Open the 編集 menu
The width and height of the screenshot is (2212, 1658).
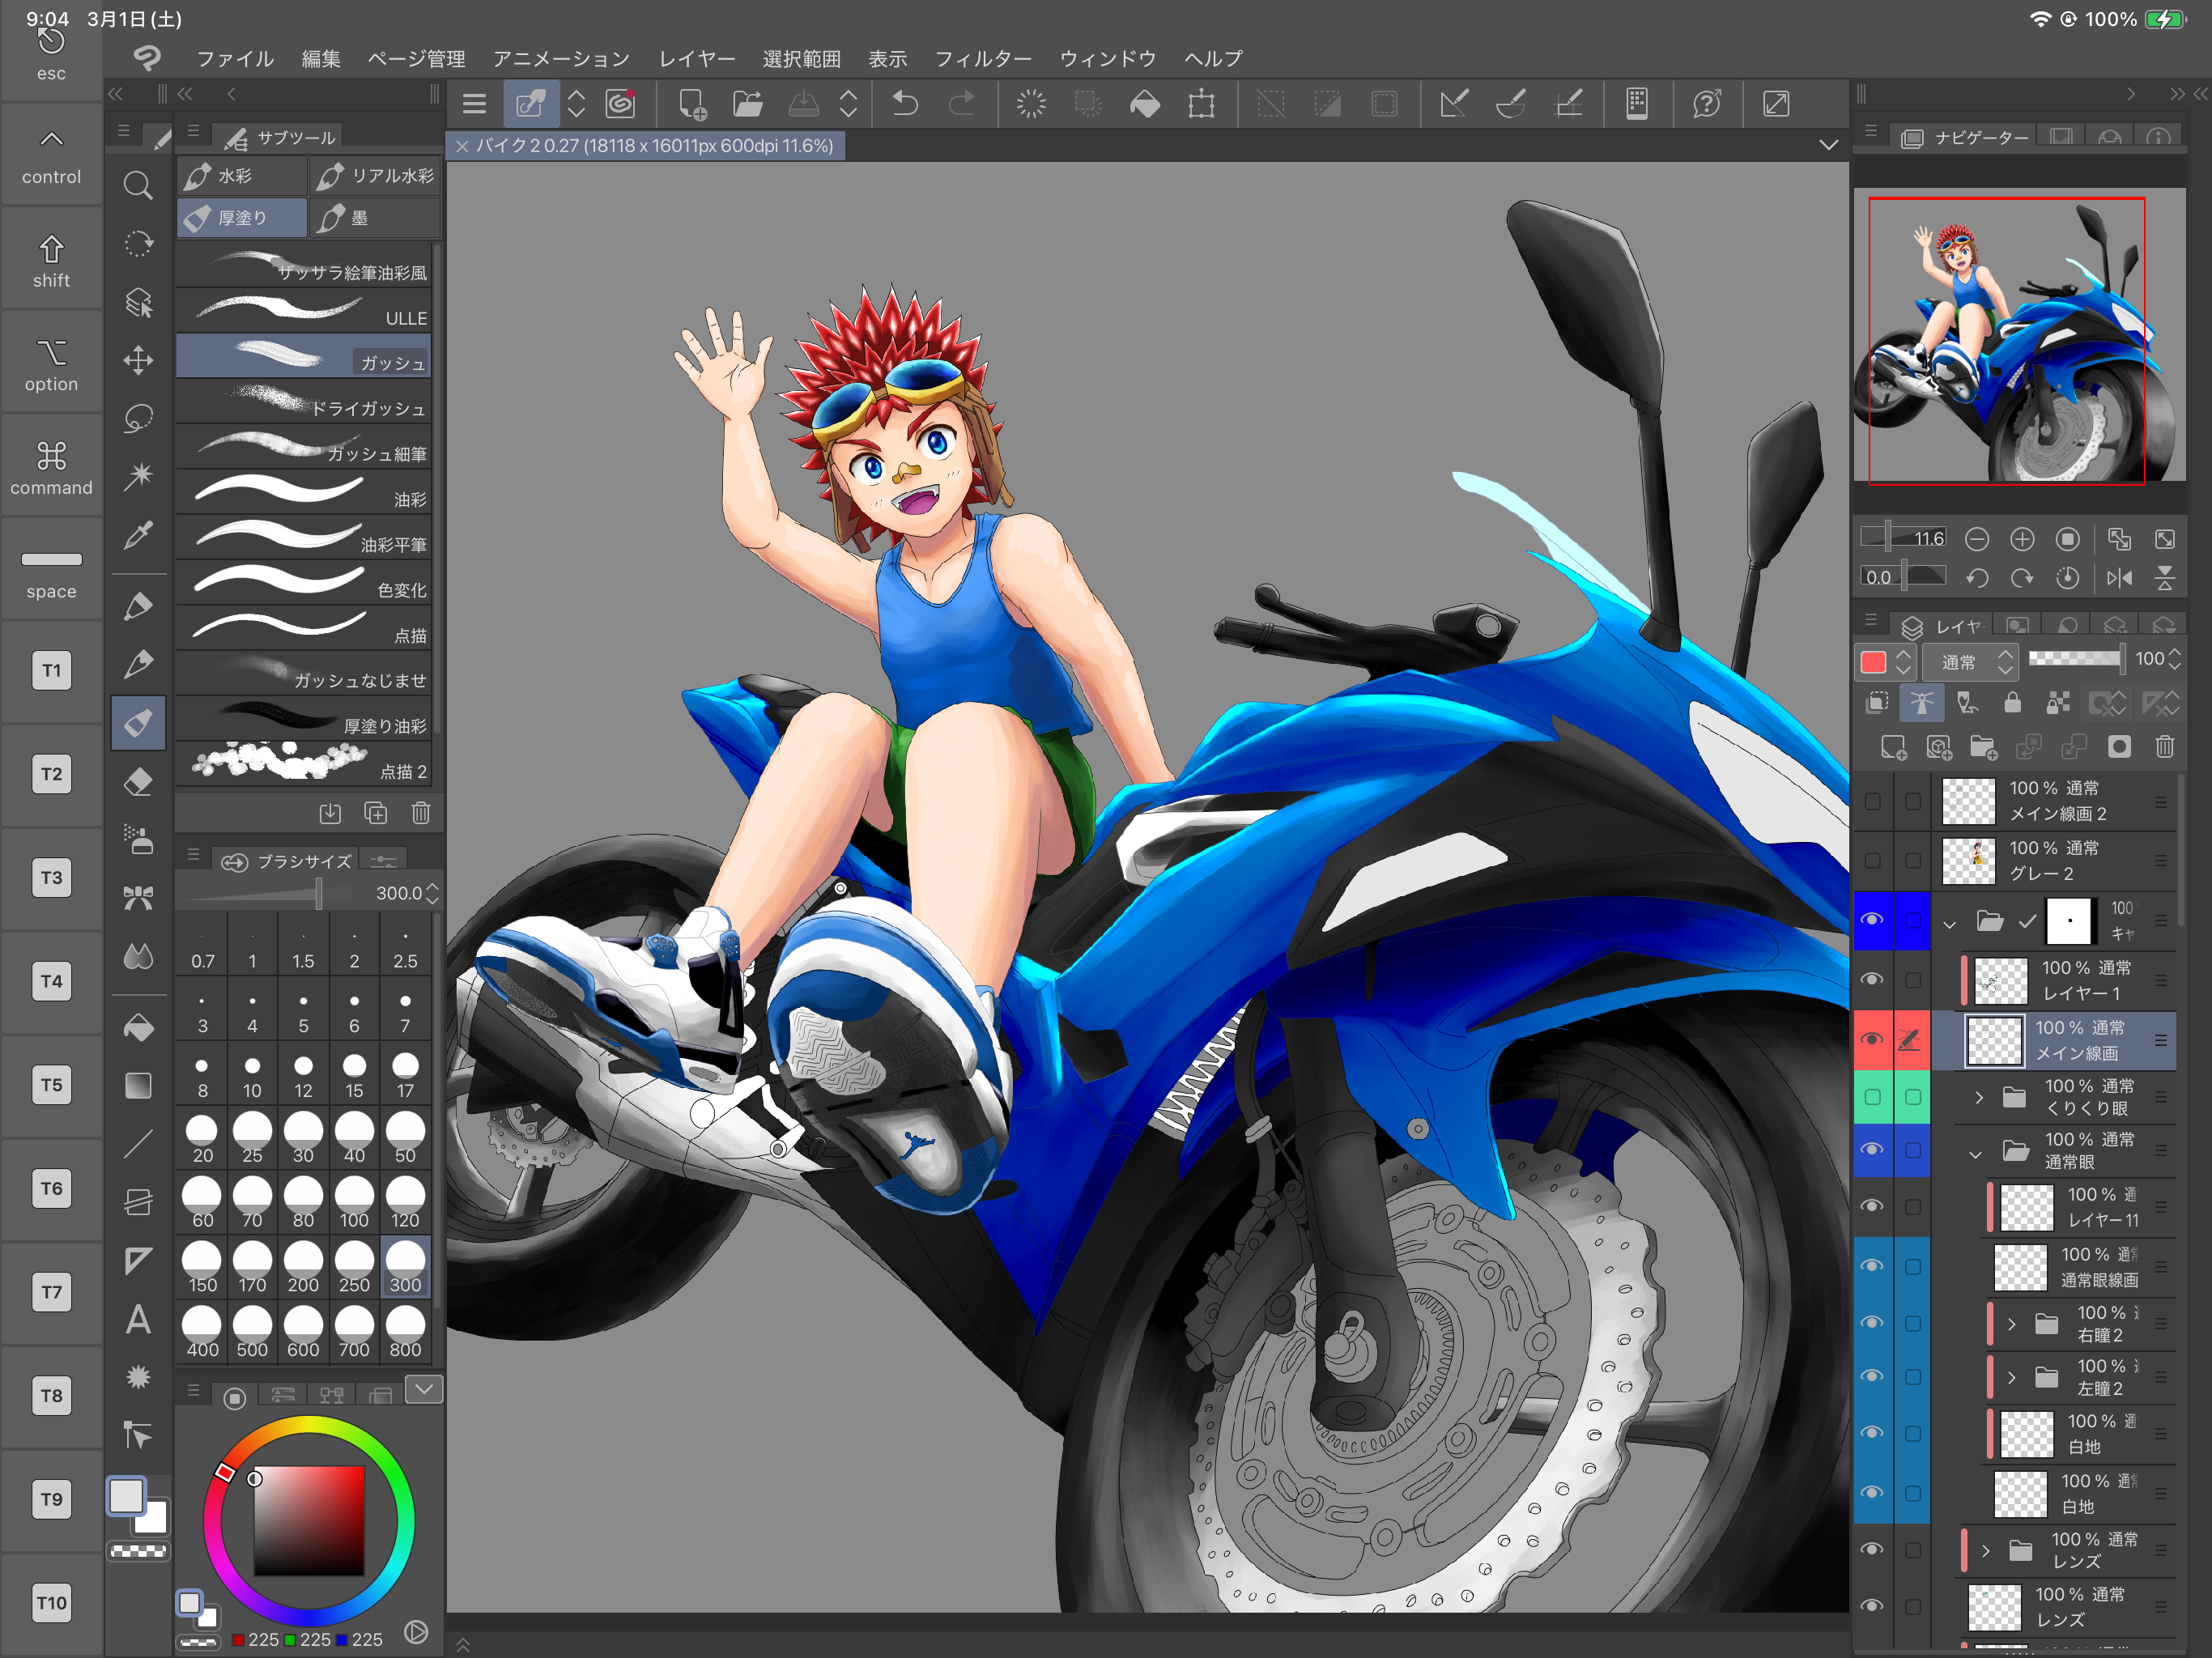coord(321,59)
